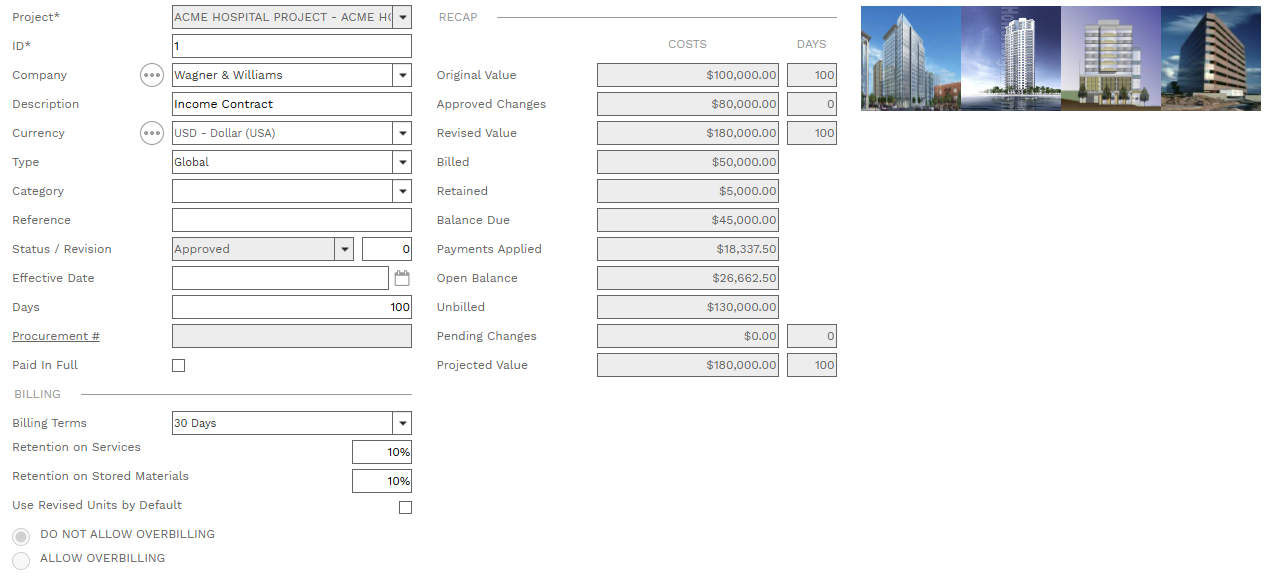Open the Effective Date calendar picker

402,278
